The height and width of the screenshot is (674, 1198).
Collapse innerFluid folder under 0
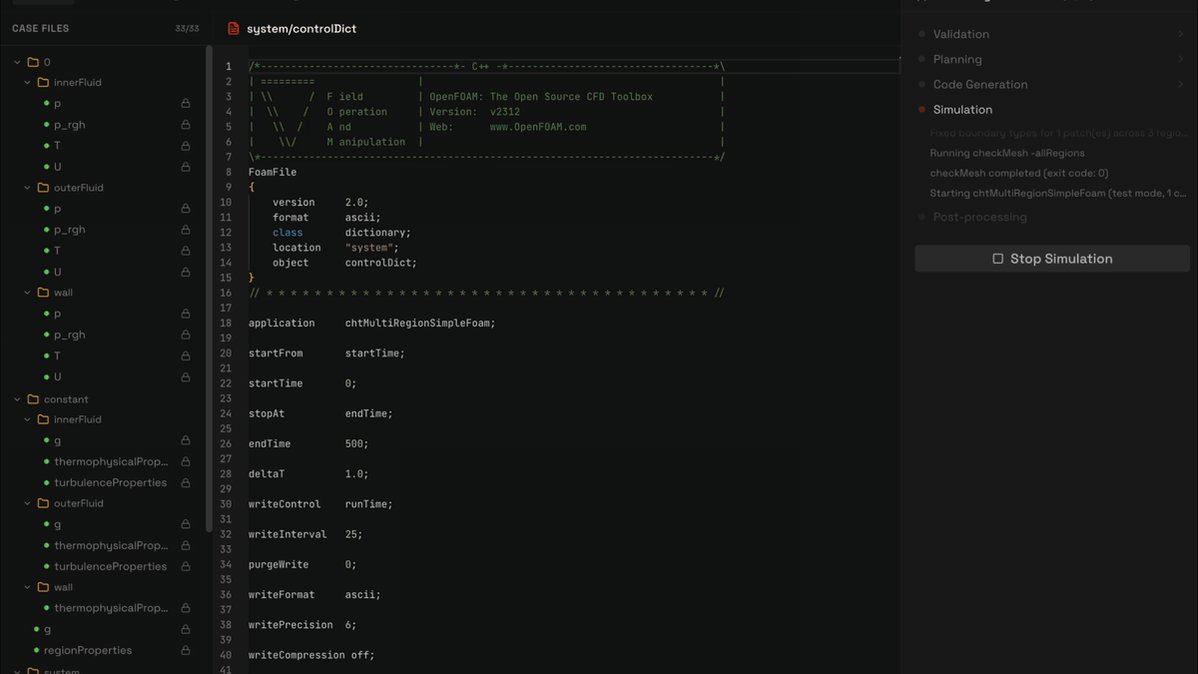coord(28,83)
